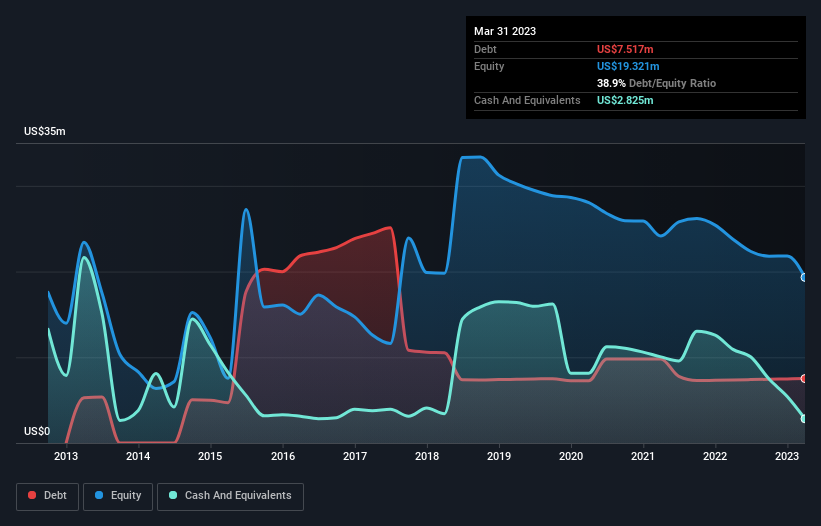Toggle the Debt legend button
This screenshot has width=821, height=526.
[47, 496]
